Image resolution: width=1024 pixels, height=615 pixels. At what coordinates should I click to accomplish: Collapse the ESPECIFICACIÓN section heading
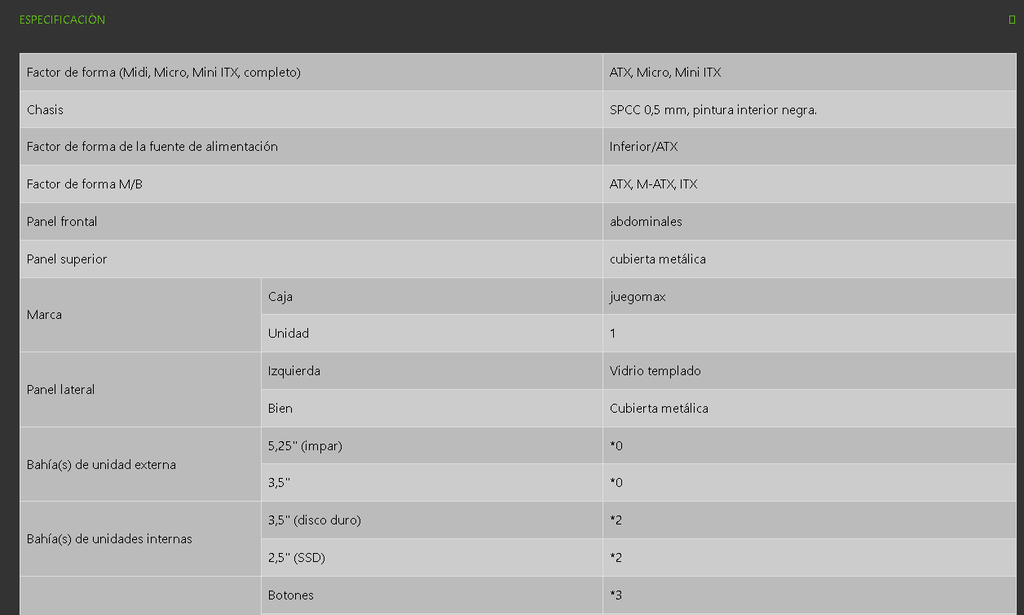pyautogui.click(x=62, y=20)
